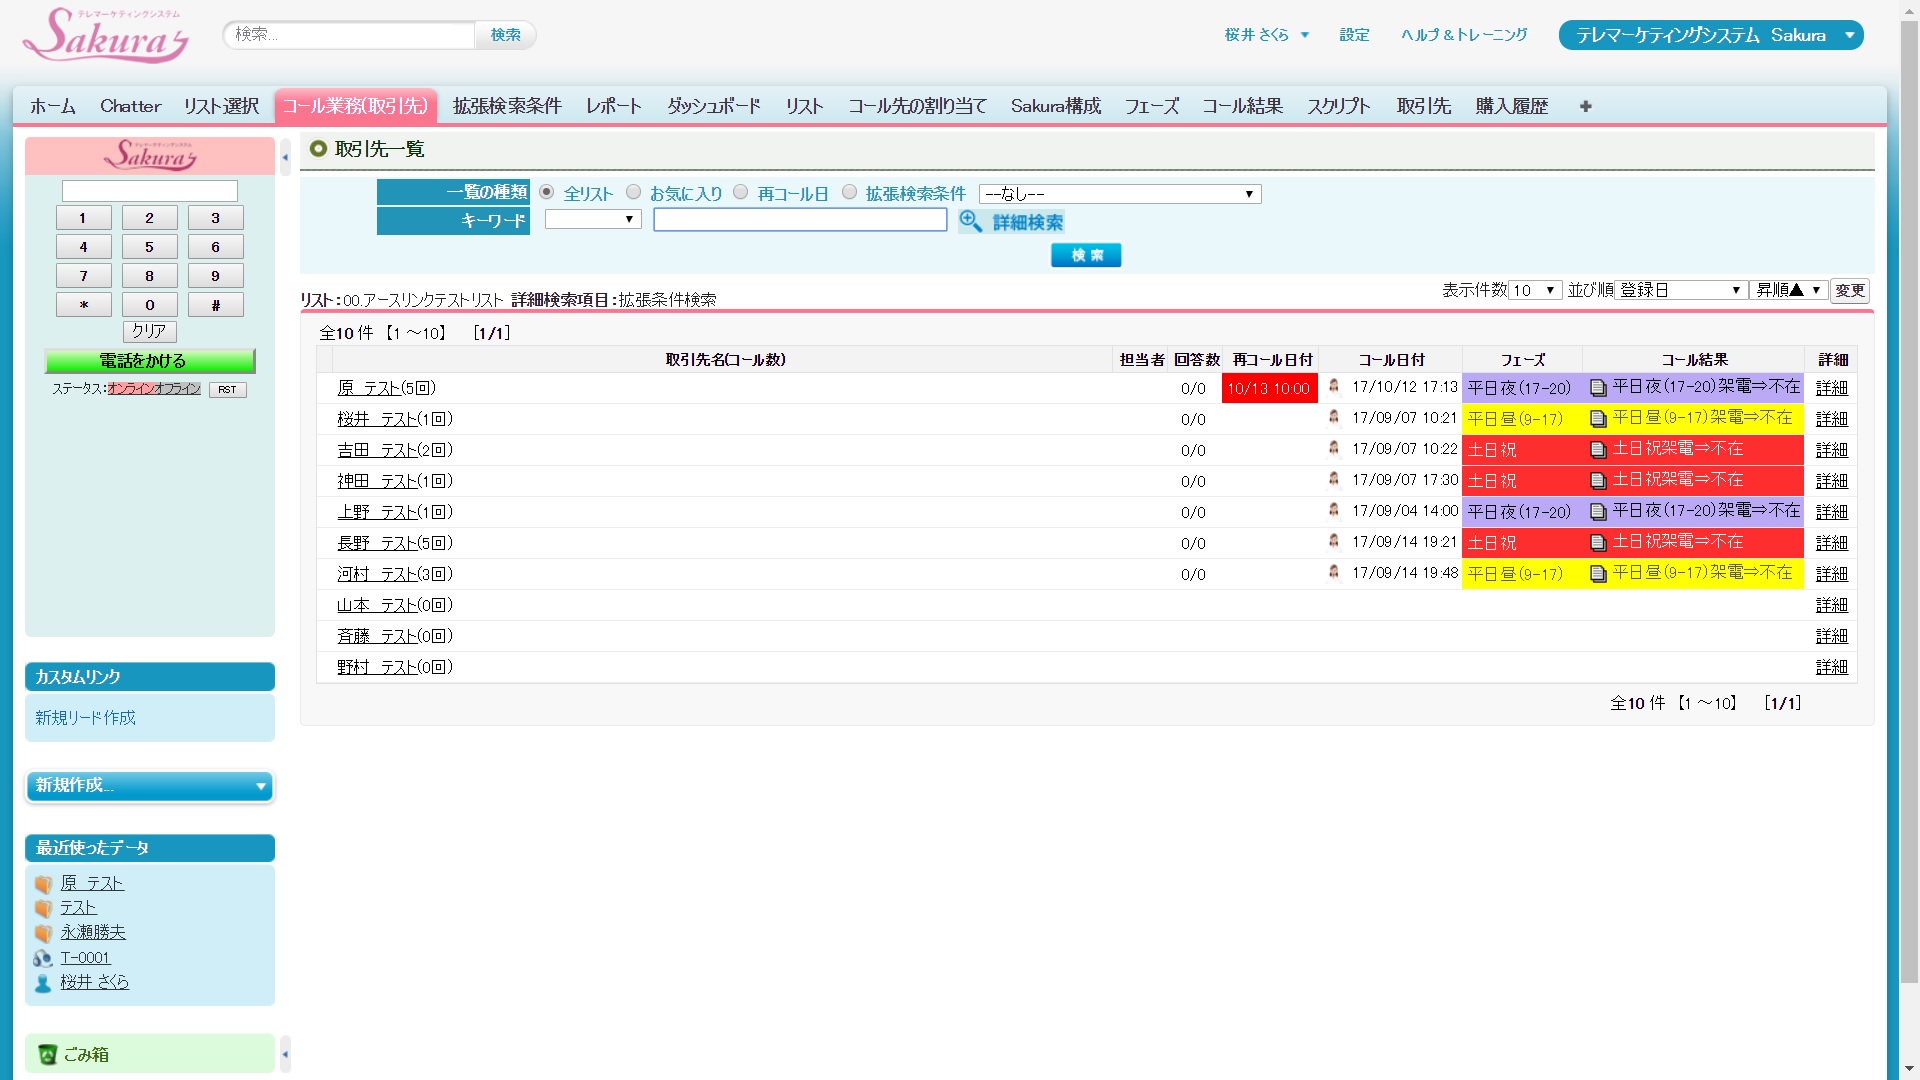
Task: Click the plus icon to add a tab
Action: (1585, 106)
